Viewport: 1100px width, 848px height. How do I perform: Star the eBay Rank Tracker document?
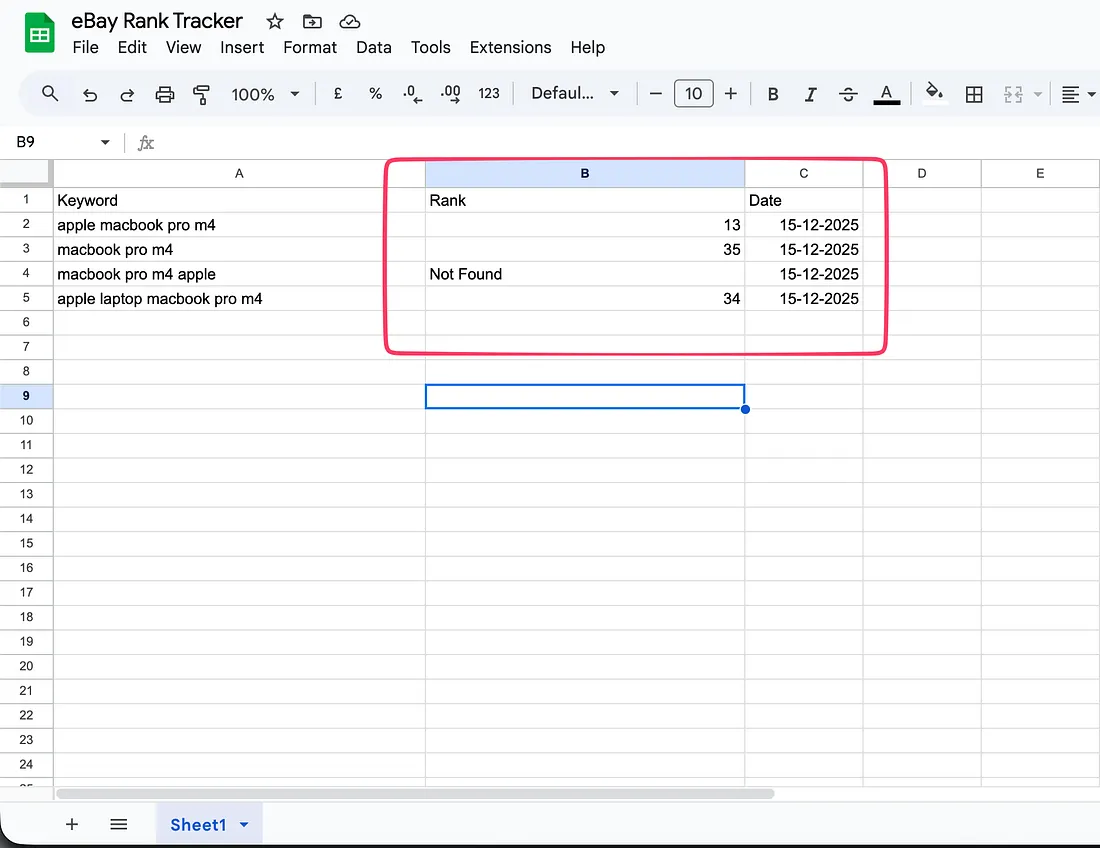tap(275, 21)
